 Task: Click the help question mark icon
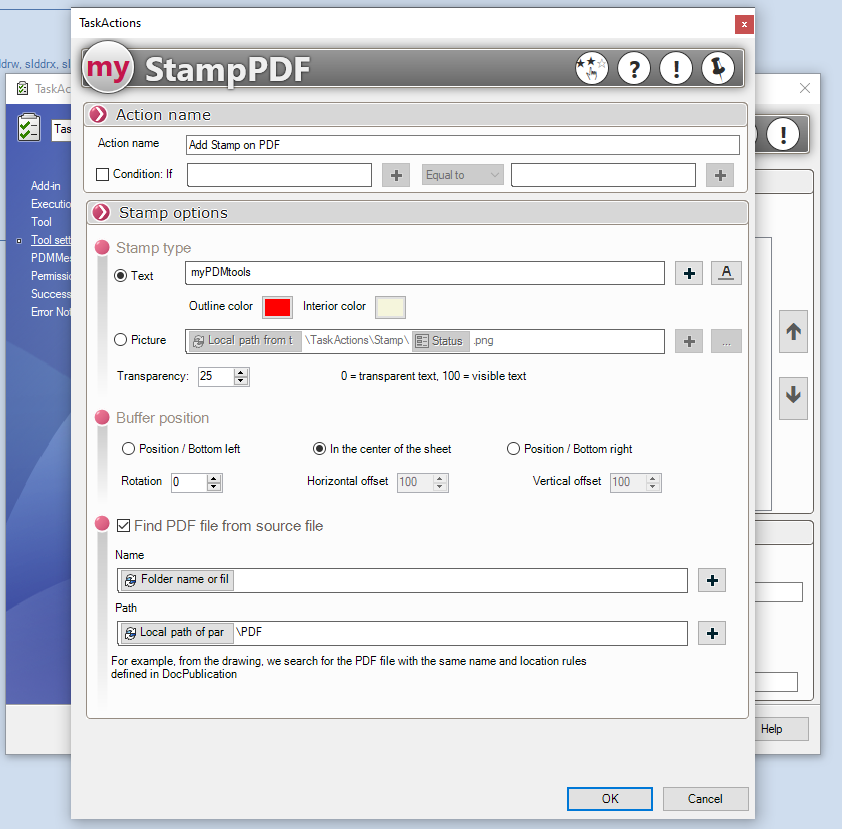tap(634, 68)
